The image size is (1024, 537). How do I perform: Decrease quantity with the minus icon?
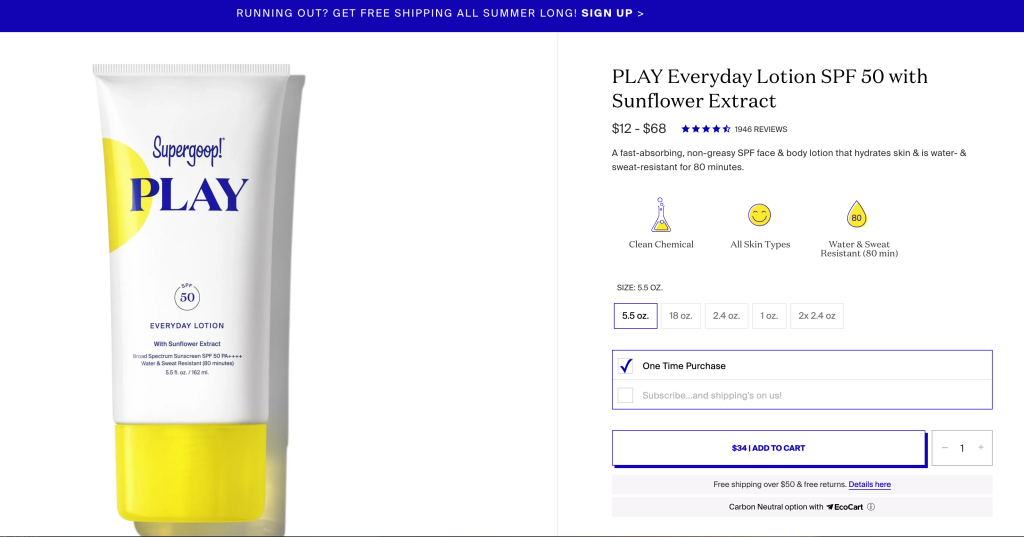point(944,448)
